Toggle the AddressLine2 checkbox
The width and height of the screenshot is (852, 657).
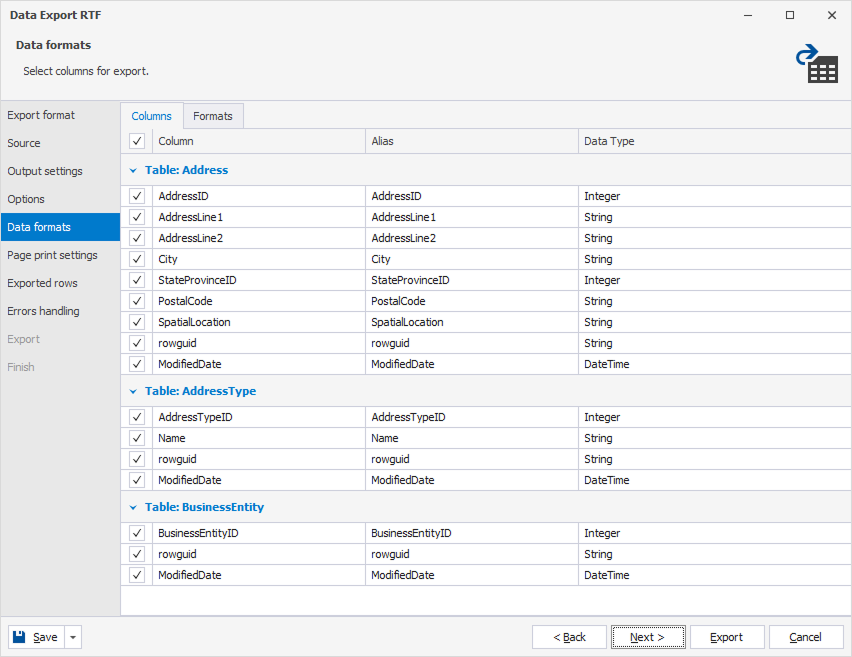pyautogui.click(x=137, y=238)
